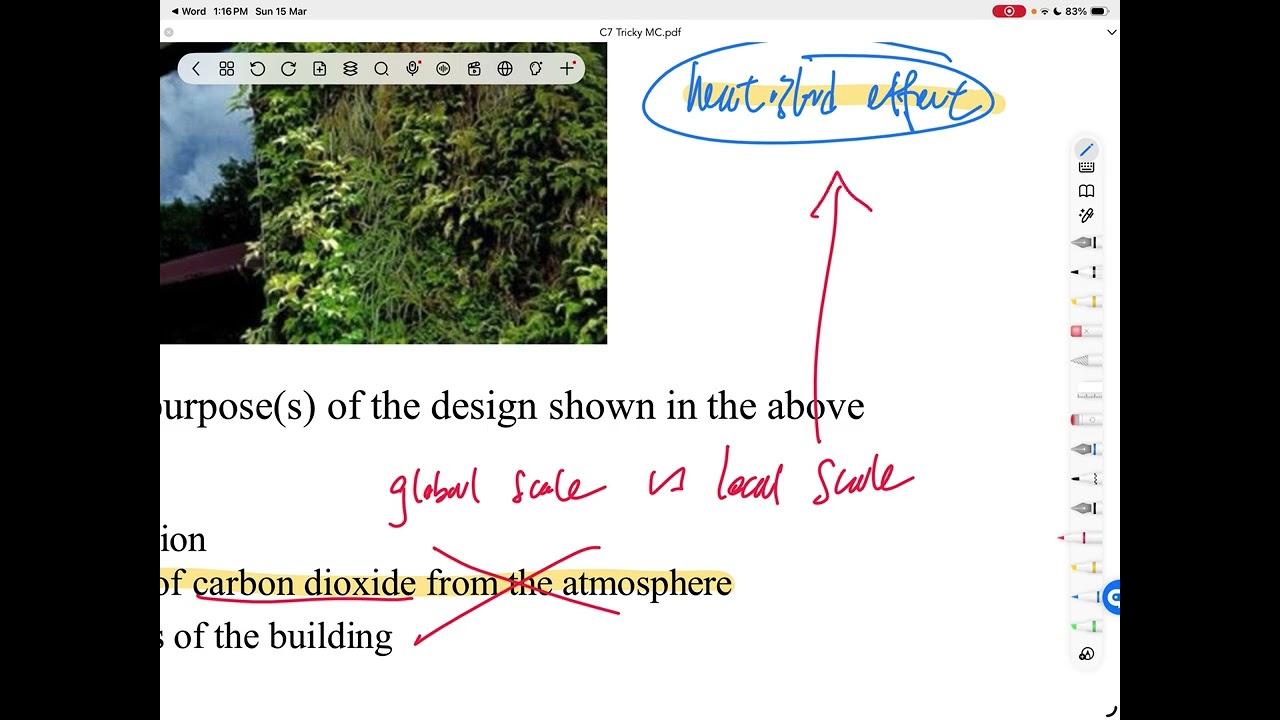Select the lower black fountain pen
This screenshot has height=720, width=1280.
1086,508
